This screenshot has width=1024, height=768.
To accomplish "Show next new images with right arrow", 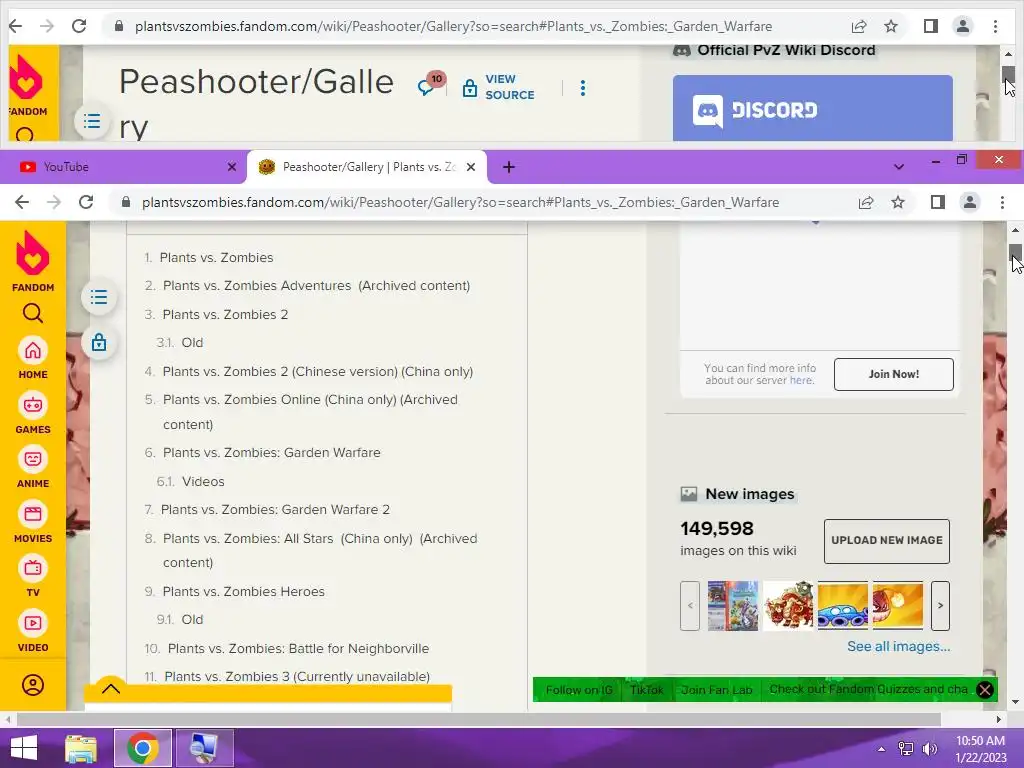I will tap(940, 605).
